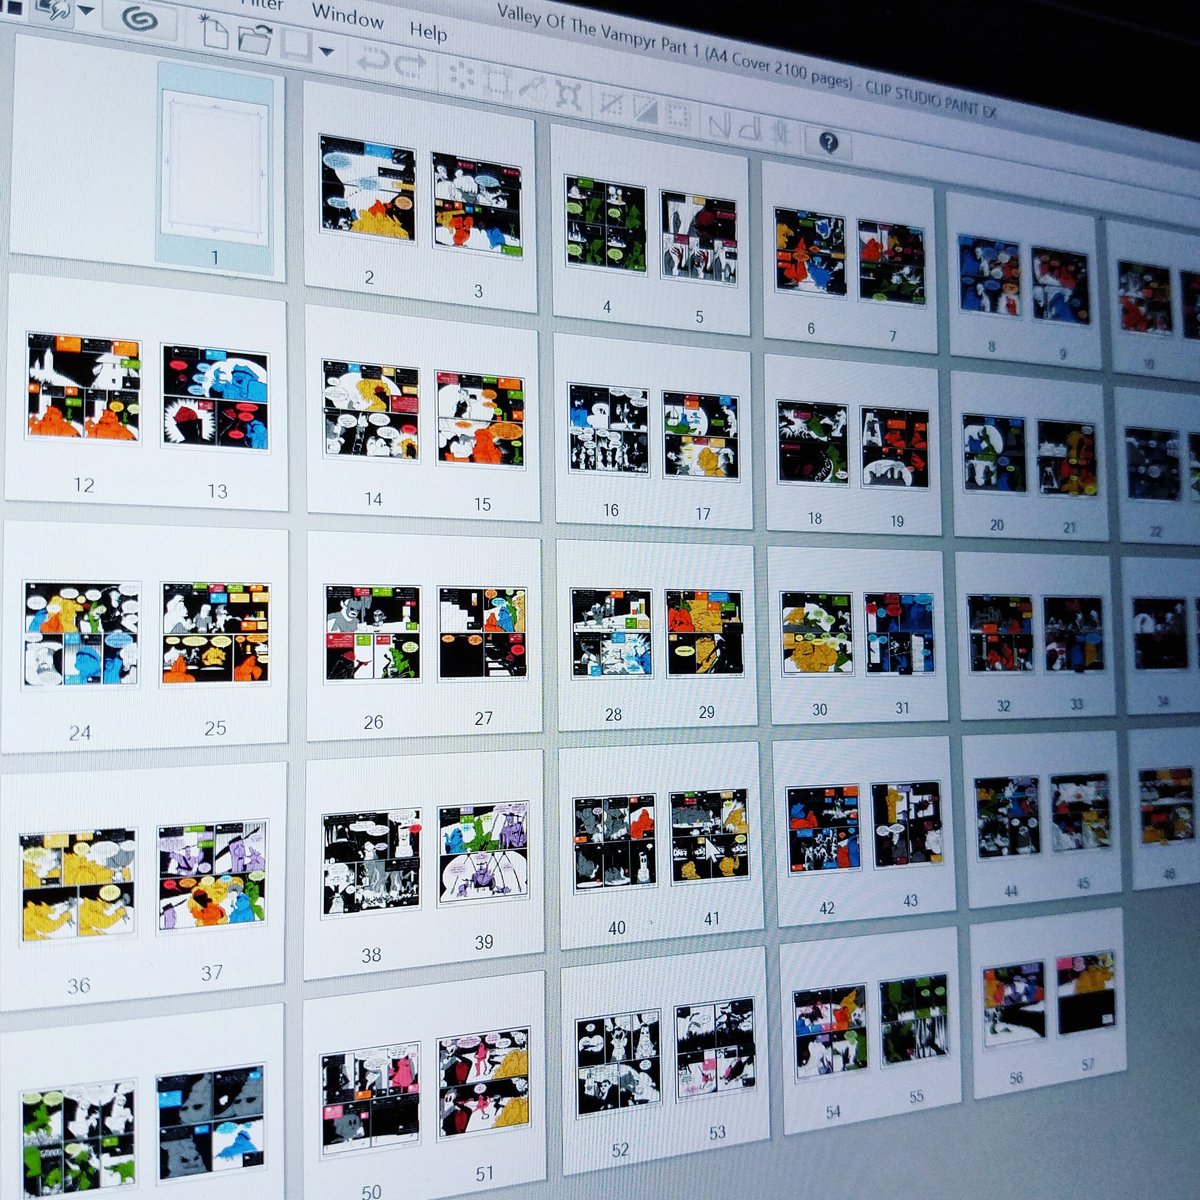Viewport: 1200px width, 1200px height.
Task: Select page 20 thumbnail
Action: pyautogui.click(x=994, y=455)
